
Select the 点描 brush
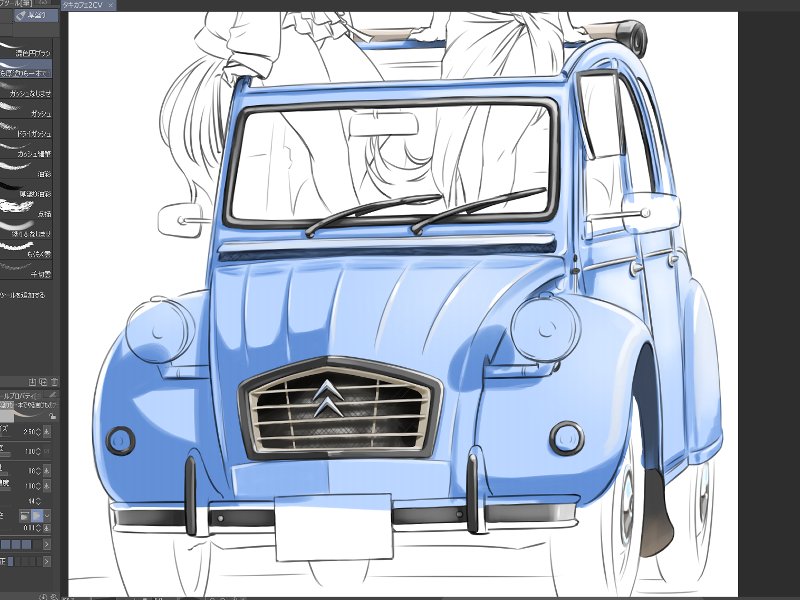(x=26, y=210)
